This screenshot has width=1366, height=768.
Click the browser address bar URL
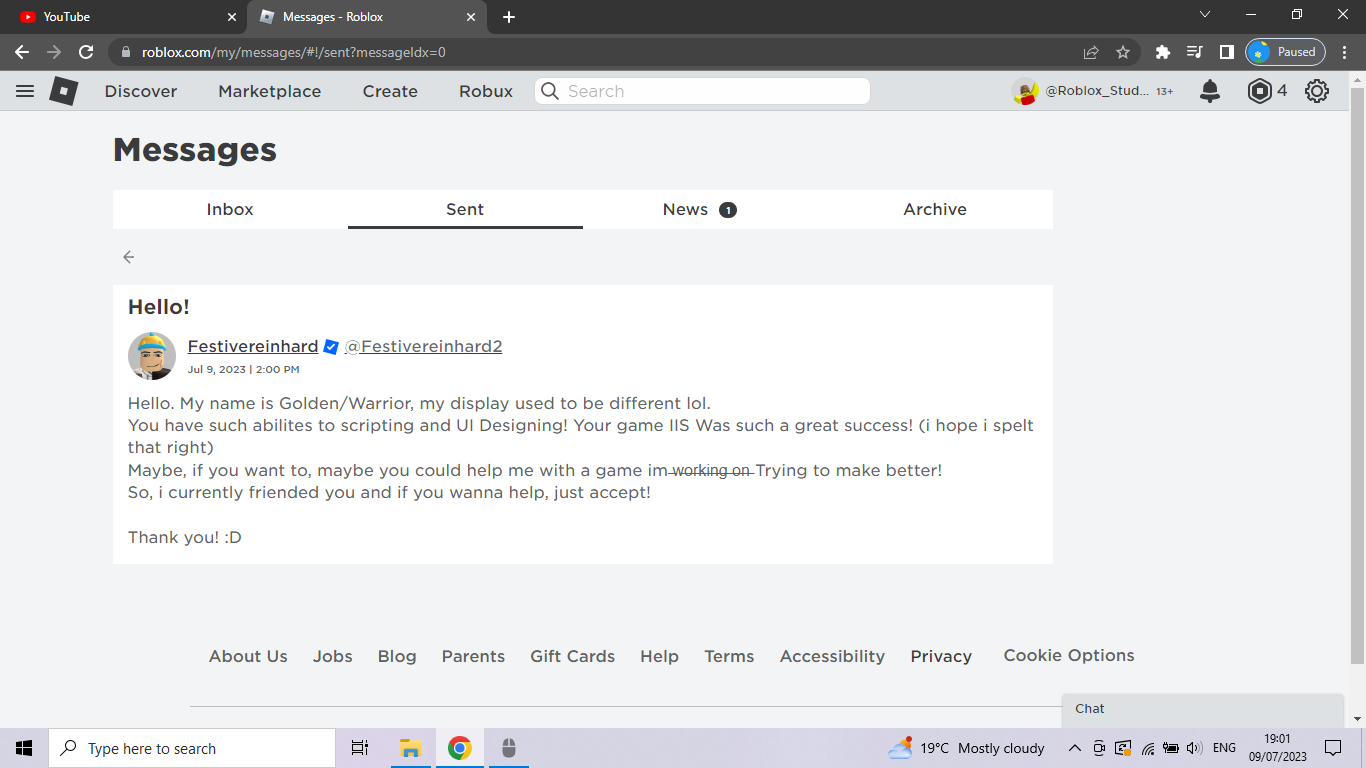click(294, 52)
